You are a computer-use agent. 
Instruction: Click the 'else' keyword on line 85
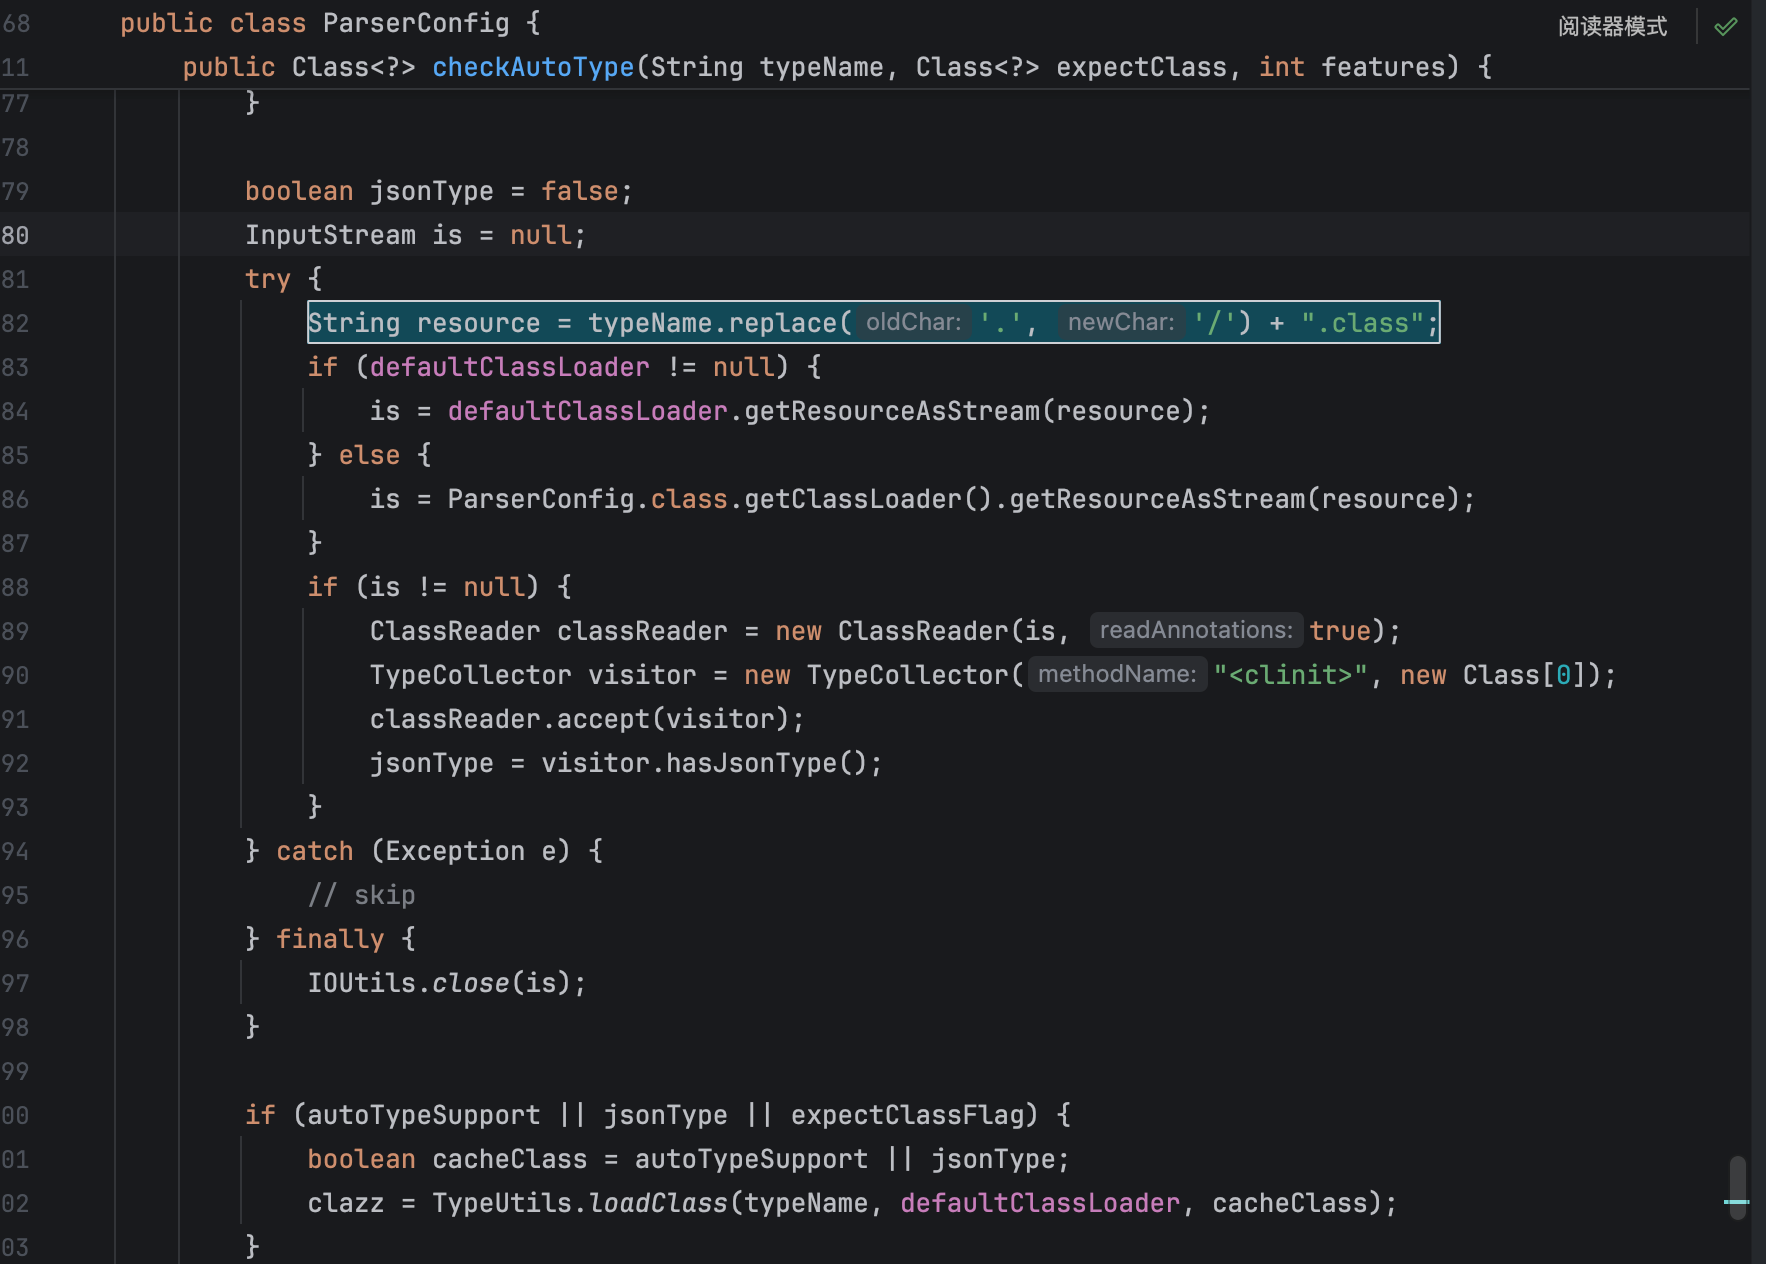pyautogui.click(x=369, y=455)
